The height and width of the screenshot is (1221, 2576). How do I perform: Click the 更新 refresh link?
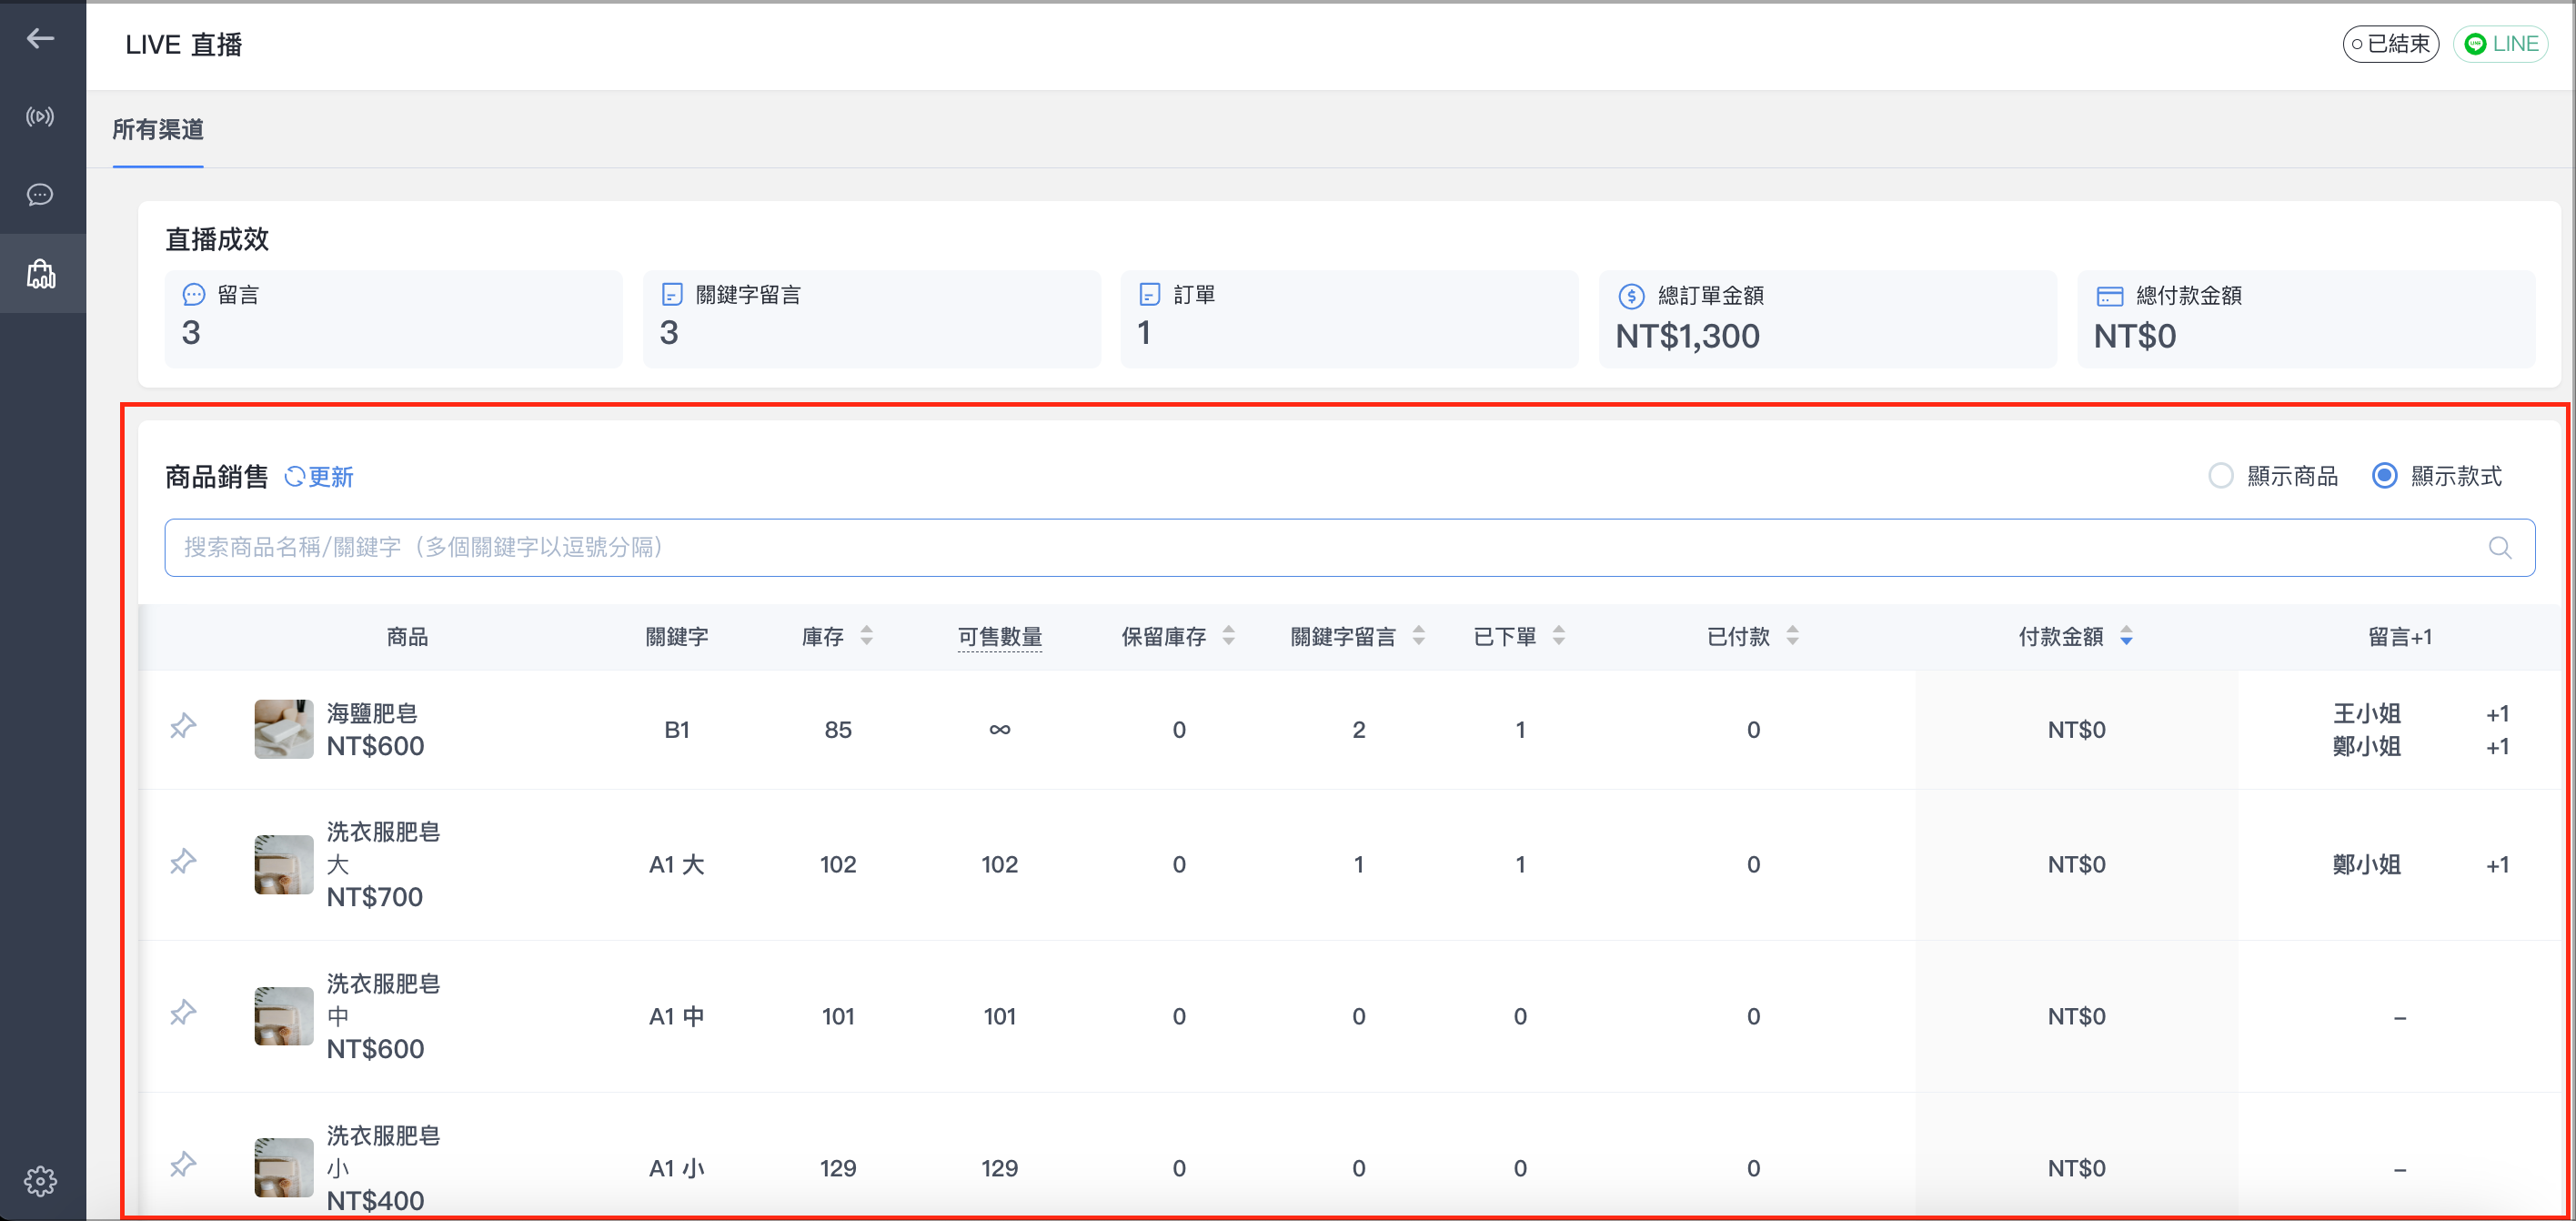(319, 477)
